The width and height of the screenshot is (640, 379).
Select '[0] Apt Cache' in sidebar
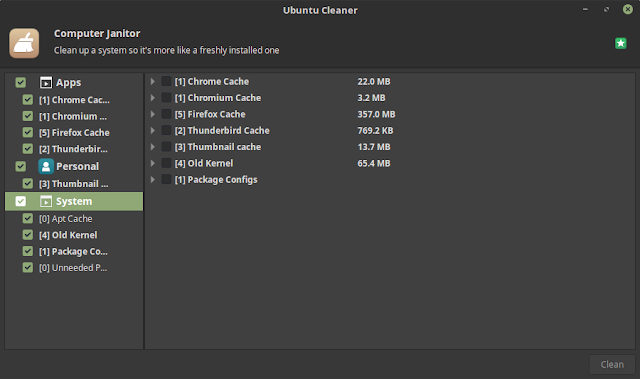coord(66,219)
